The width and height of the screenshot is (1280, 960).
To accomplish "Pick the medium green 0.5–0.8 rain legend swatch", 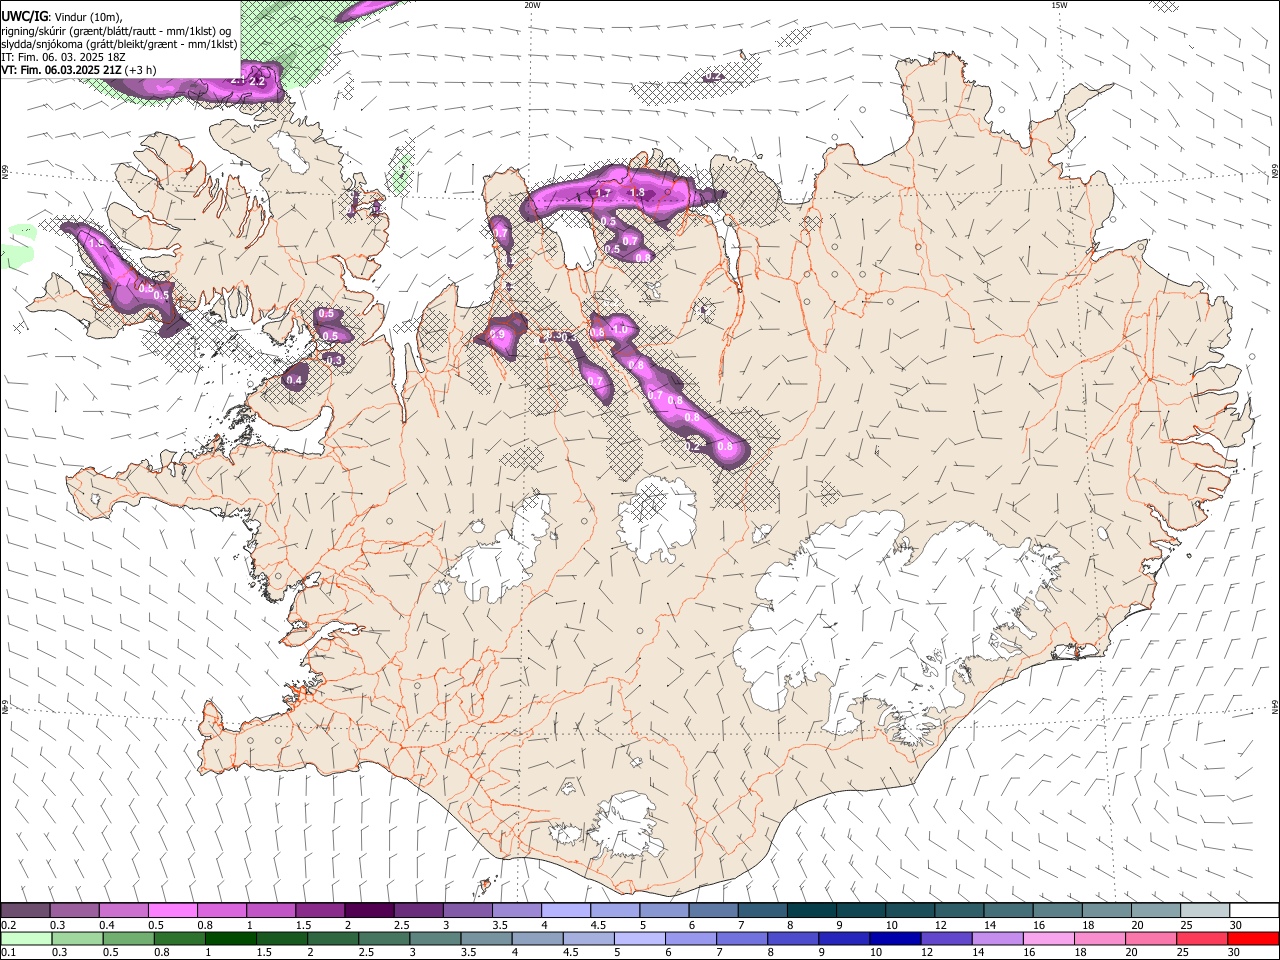I will 129,938.
